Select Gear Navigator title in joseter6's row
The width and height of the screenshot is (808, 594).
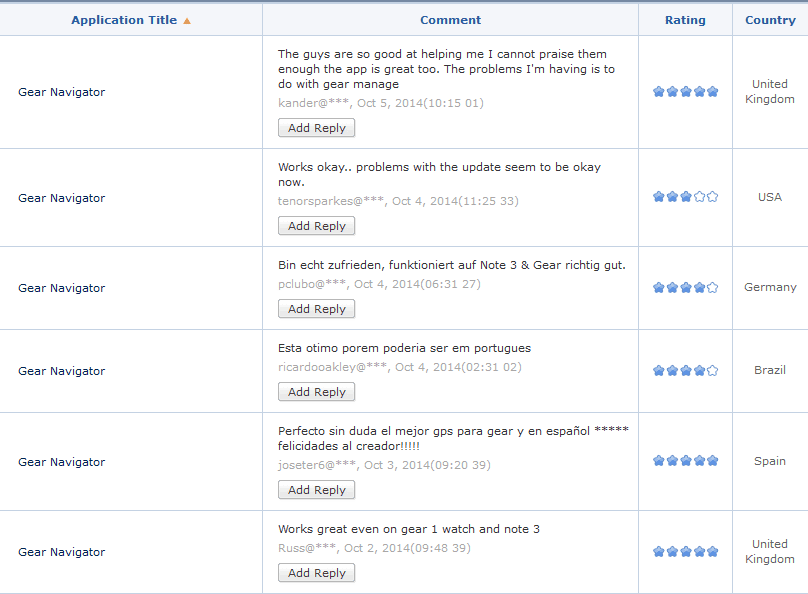tap(62, 462)
